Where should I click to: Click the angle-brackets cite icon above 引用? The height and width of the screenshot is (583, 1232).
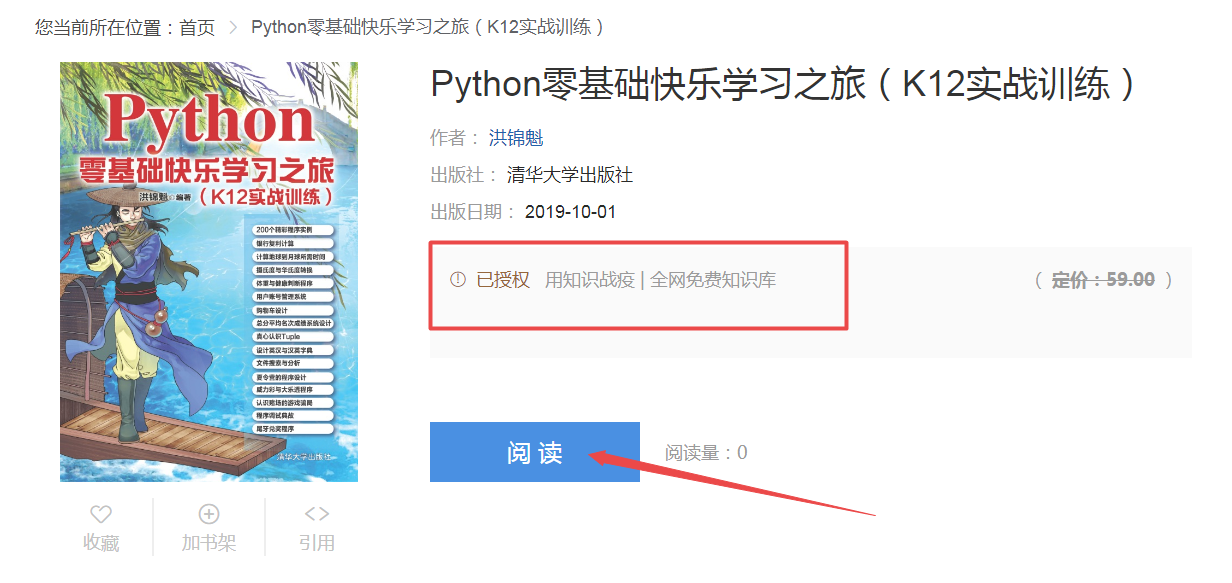click(x=317, y=514)
